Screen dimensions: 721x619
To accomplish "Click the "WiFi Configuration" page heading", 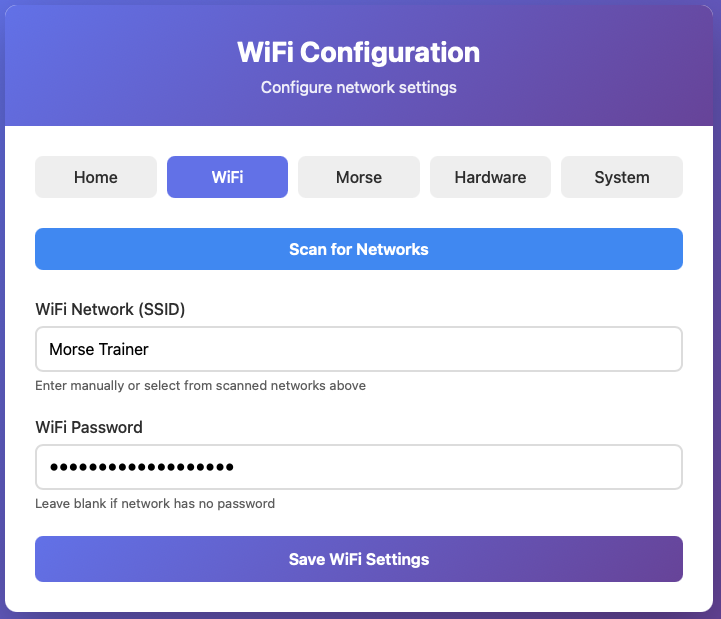I will click(359, 52).
